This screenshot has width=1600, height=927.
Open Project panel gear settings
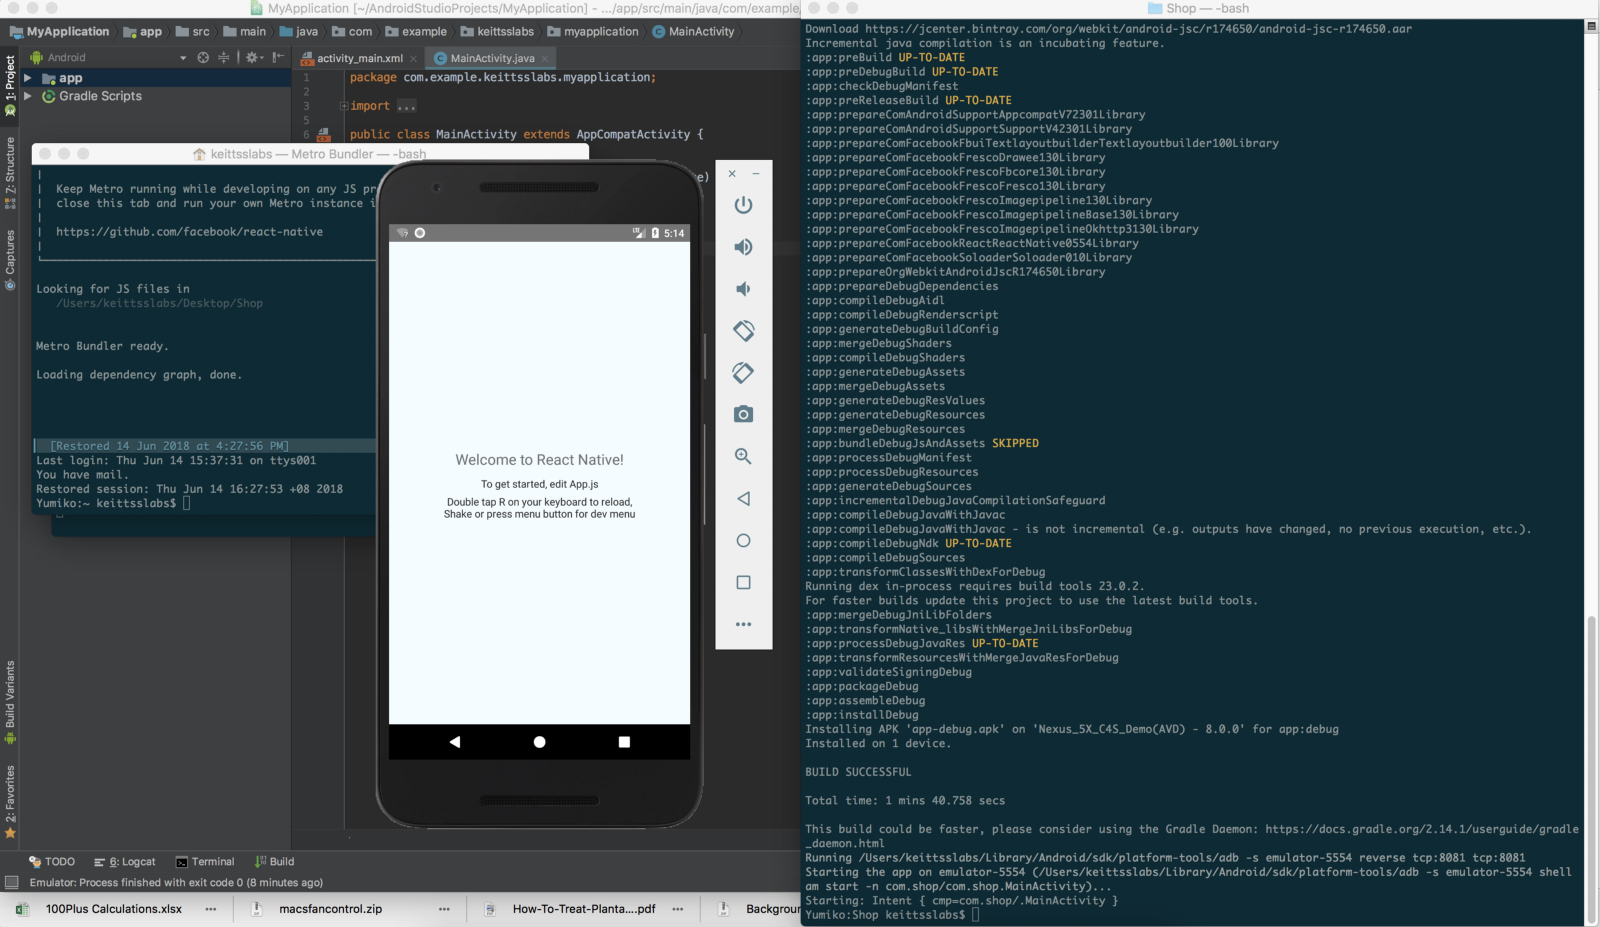(x=253, y=57)
